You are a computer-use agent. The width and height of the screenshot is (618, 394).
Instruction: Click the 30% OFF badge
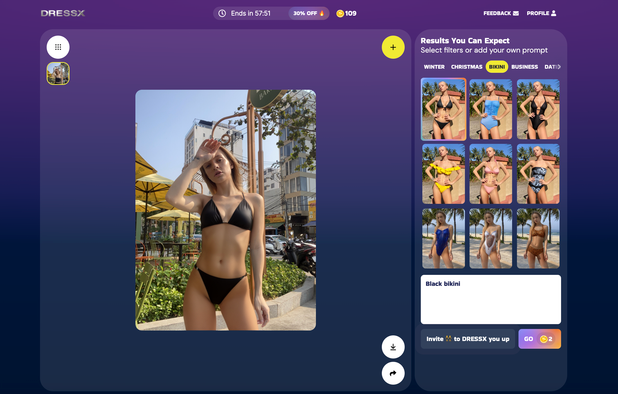click(309, 13)
